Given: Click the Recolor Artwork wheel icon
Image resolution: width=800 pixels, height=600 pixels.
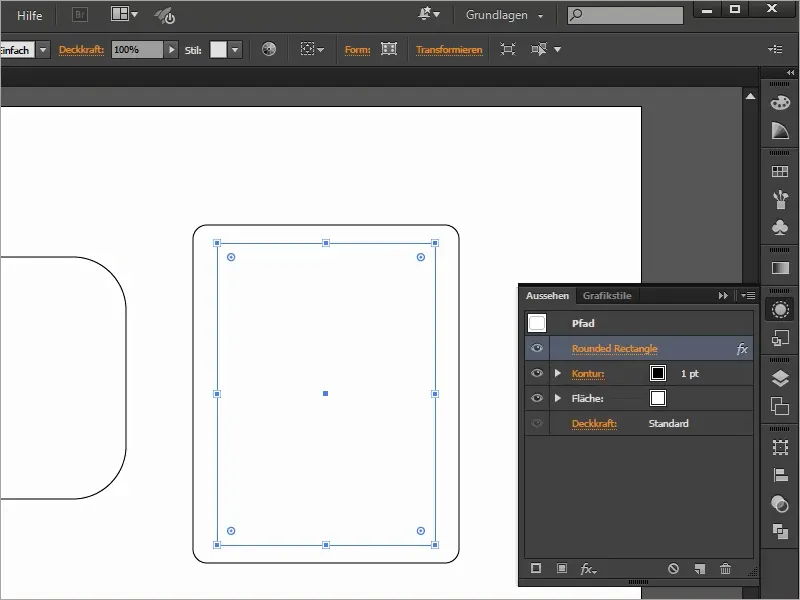Looking at the screenshot, I should click(269, 49).
